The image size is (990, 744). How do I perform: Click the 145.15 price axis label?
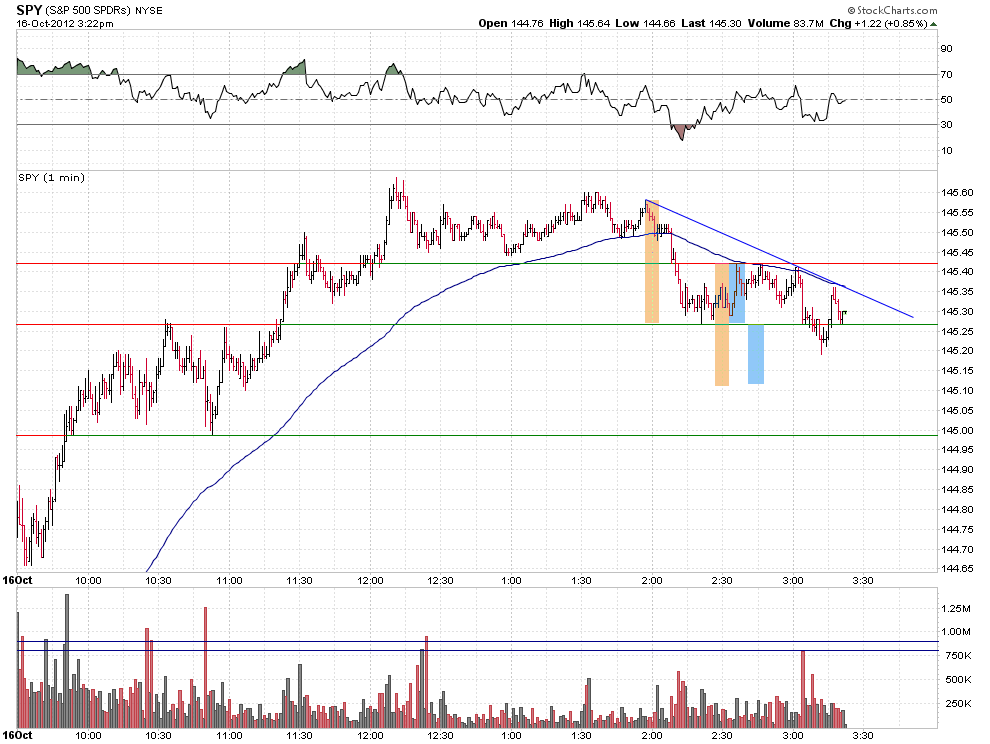click(x=957, y=371)
